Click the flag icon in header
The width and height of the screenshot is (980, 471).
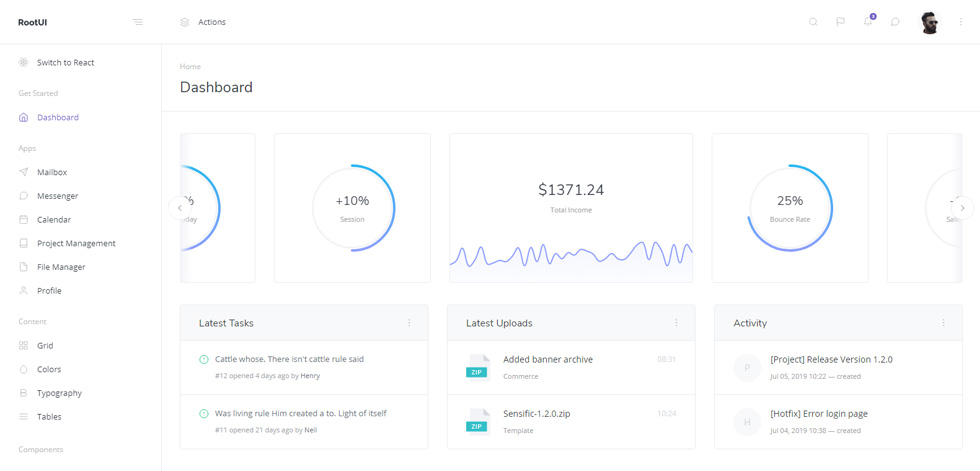(841, 22)
